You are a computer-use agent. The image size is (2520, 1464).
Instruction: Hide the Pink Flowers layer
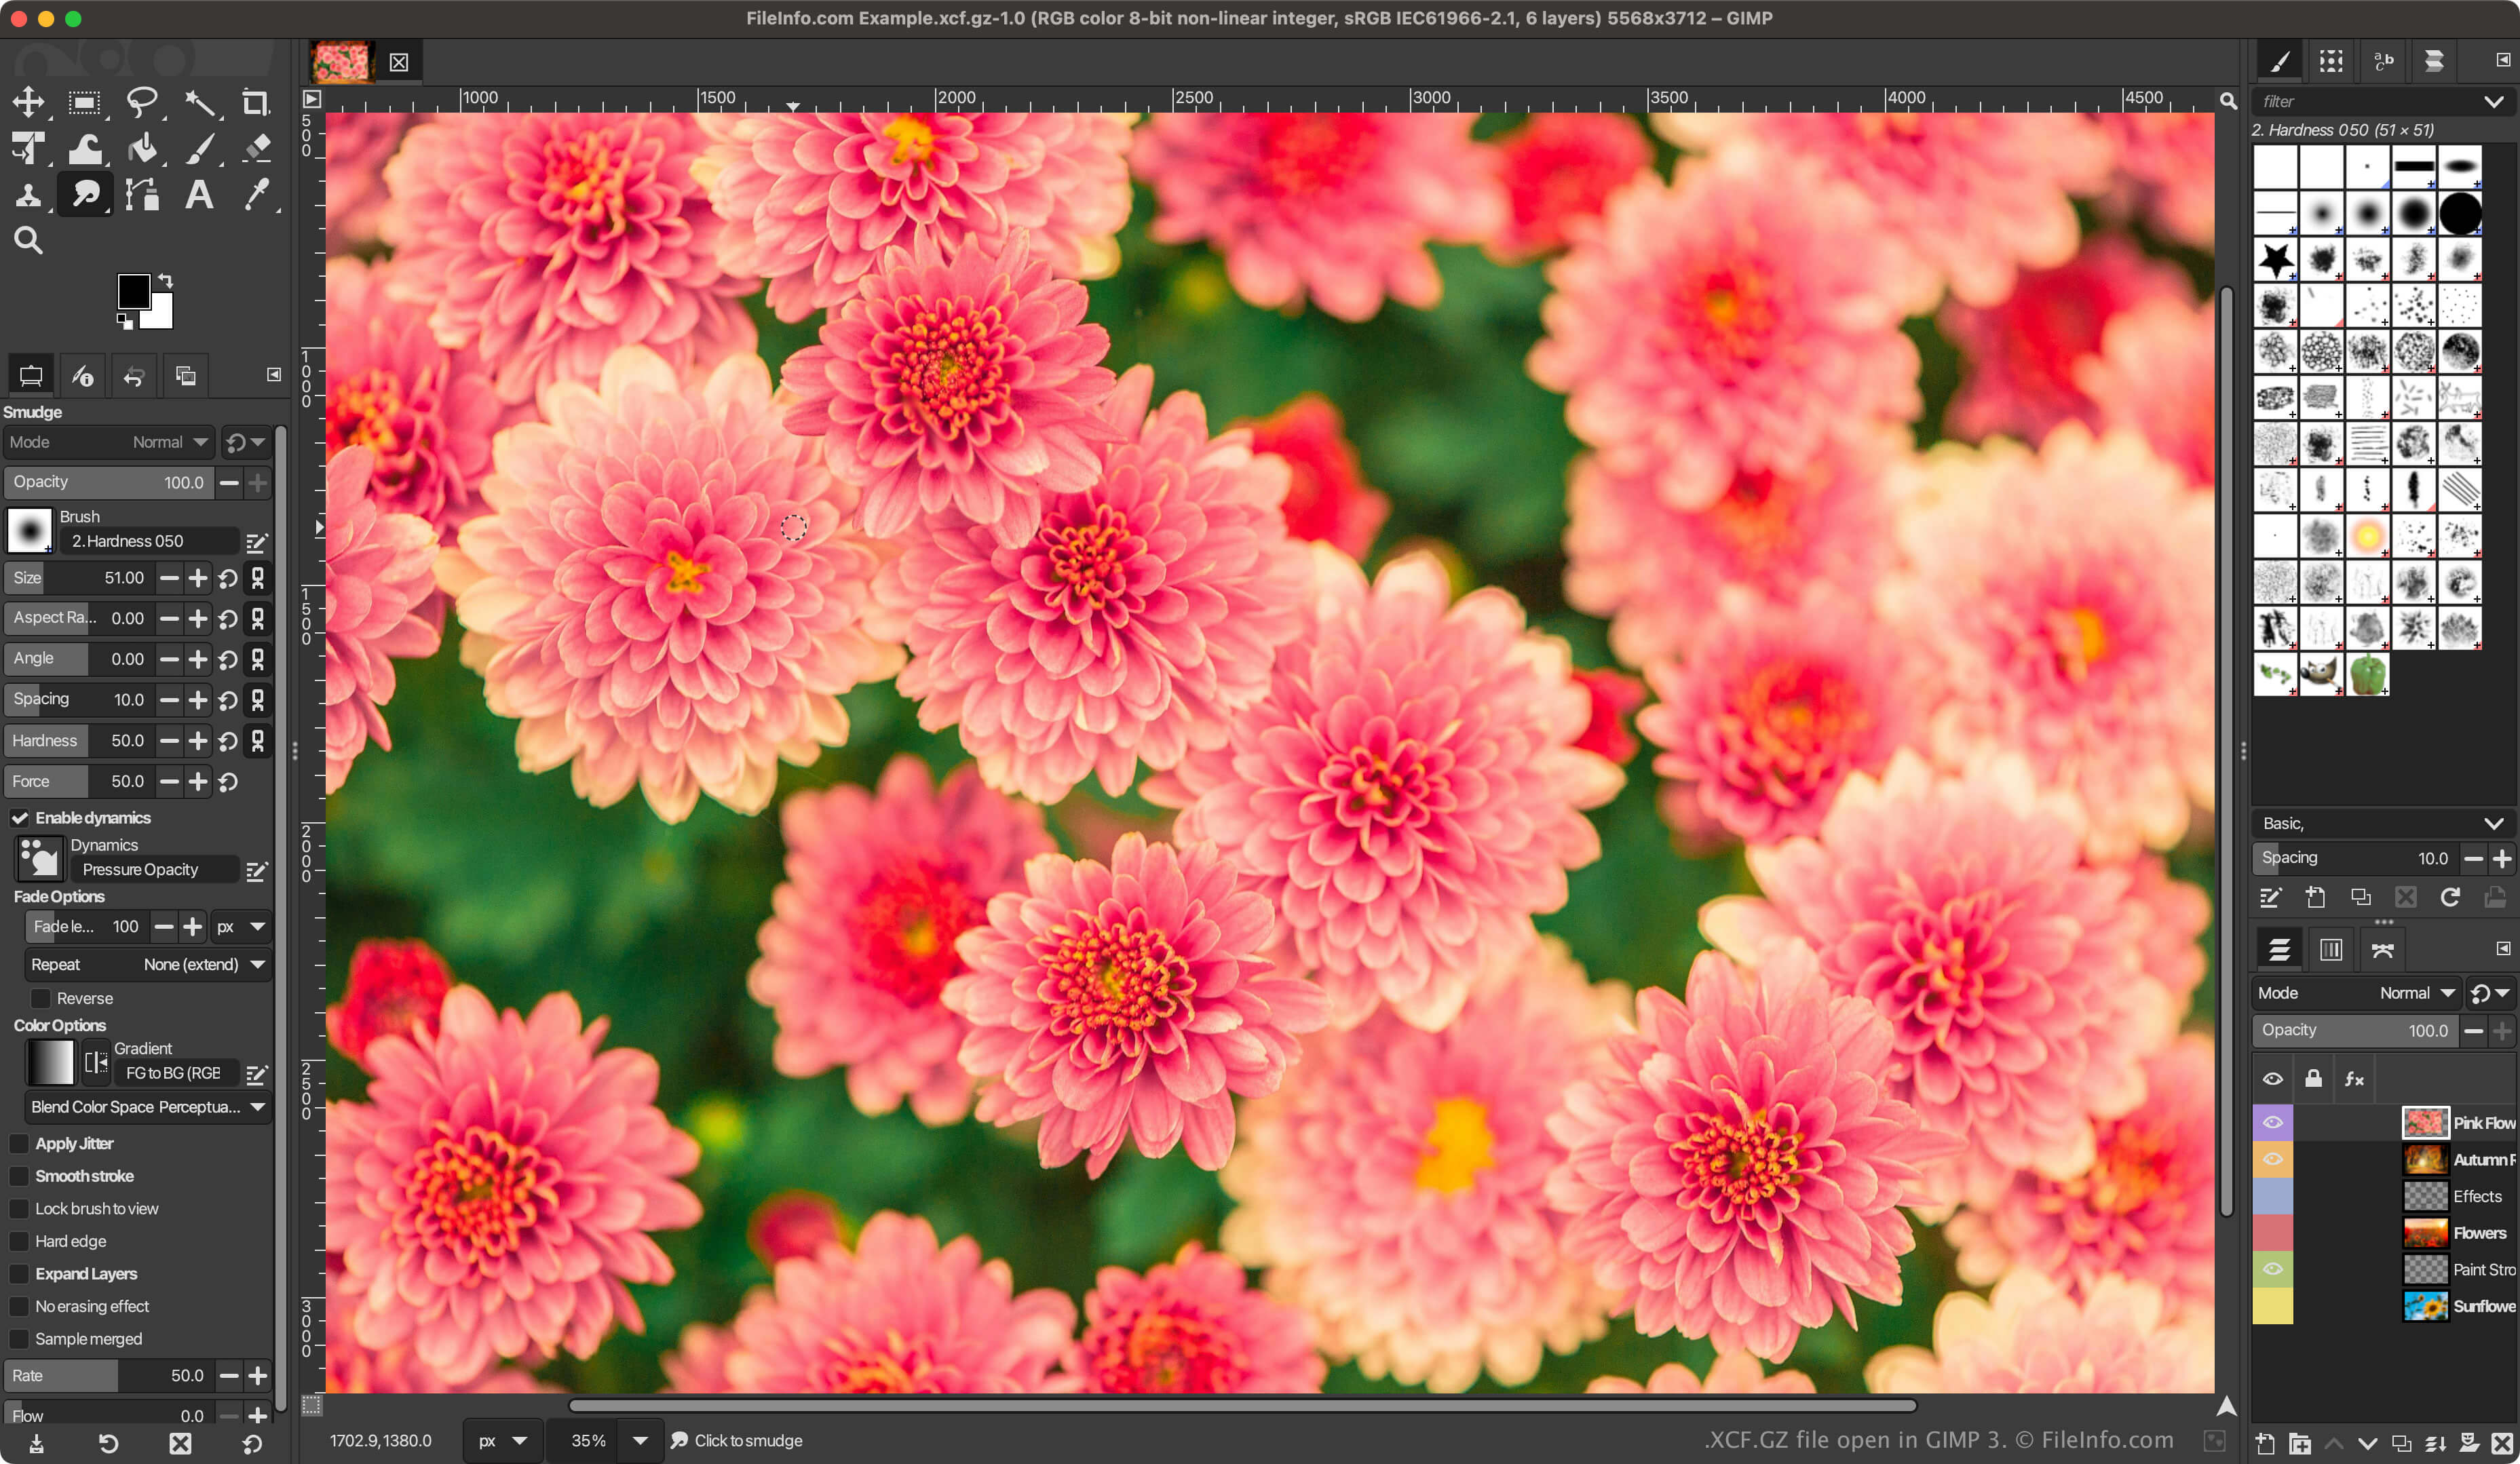click(2272, 1122)
